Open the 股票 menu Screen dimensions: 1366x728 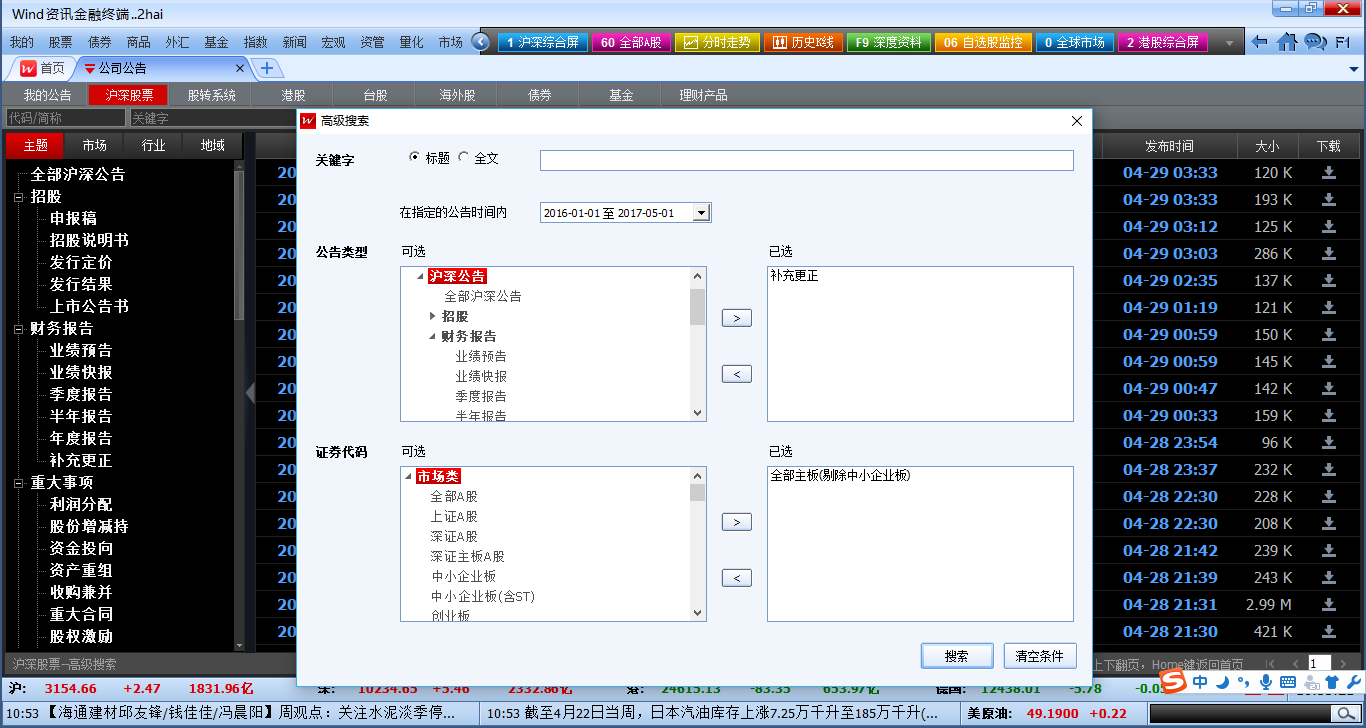point(60,42)
